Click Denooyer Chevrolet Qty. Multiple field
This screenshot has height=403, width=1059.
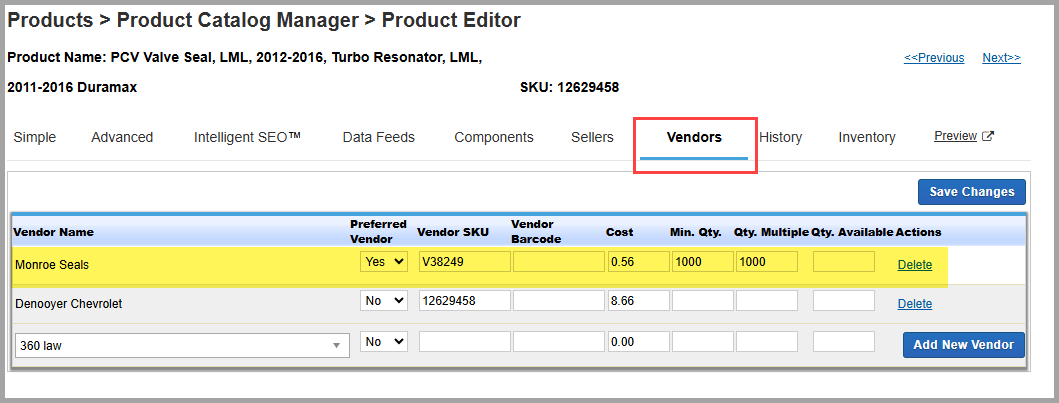coord(767,301)
